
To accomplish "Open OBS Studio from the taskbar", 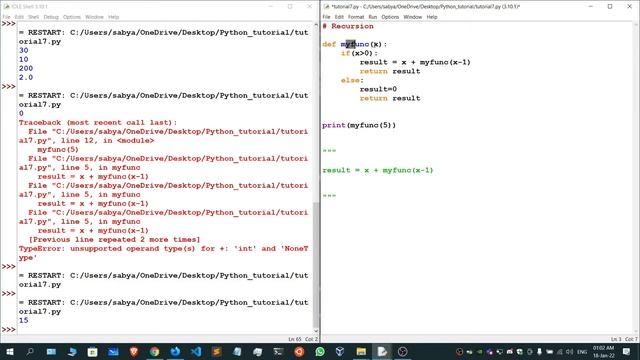I will [402, 351].
